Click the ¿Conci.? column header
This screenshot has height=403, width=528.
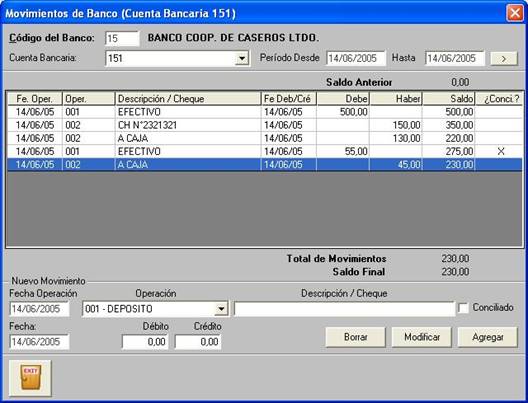click(499, 99)
